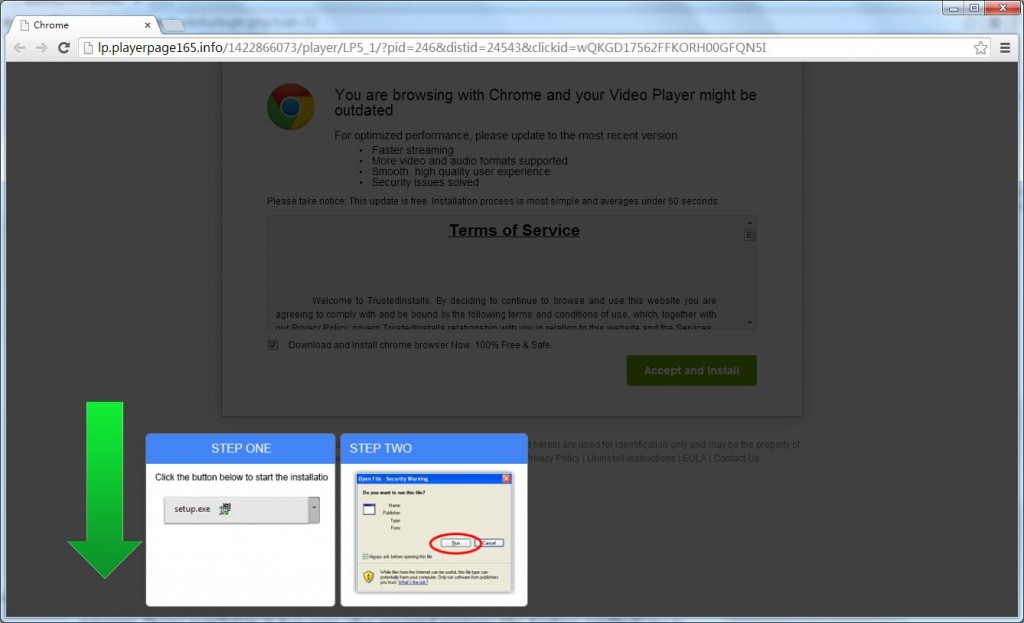Screen dimensions: 1024x623
Task: Click the Terms of Service scrollbar thumb
Action: 750,235
